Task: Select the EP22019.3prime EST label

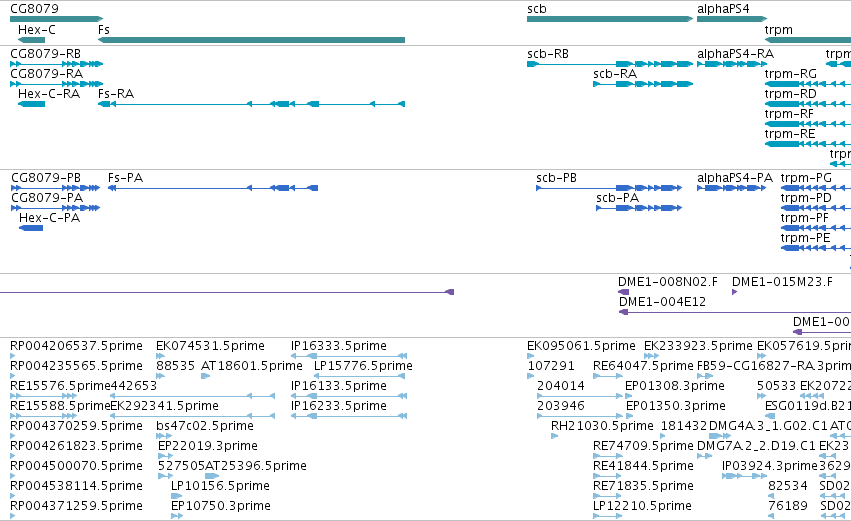Action: pos(208,447)
